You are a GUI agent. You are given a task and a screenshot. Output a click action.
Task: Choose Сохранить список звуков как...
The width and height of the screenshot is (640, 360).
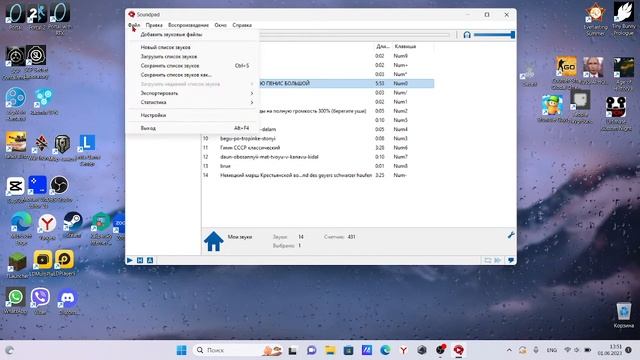coord(193,75)
